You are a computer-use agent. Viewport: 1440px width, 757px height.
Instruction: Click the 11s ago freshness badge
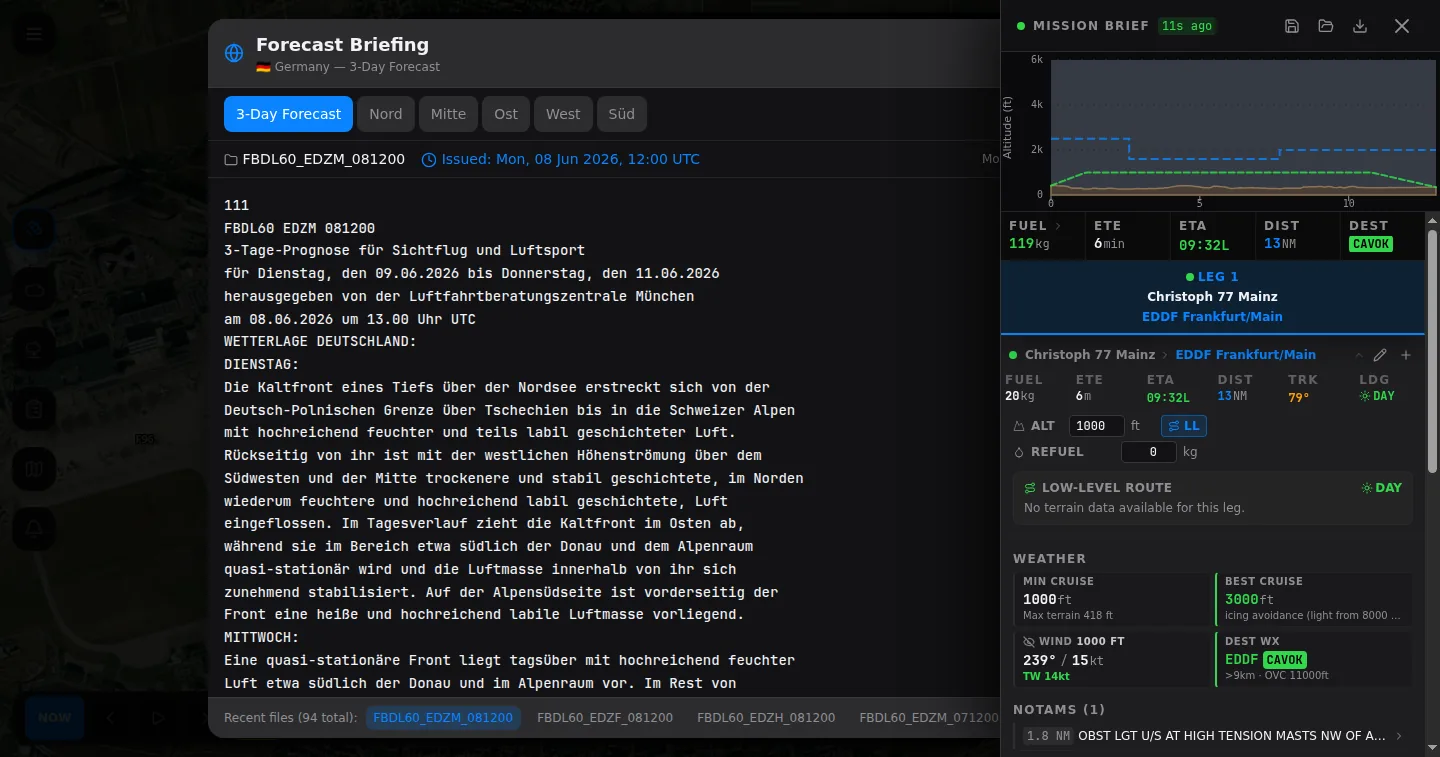pos(1186,26)
